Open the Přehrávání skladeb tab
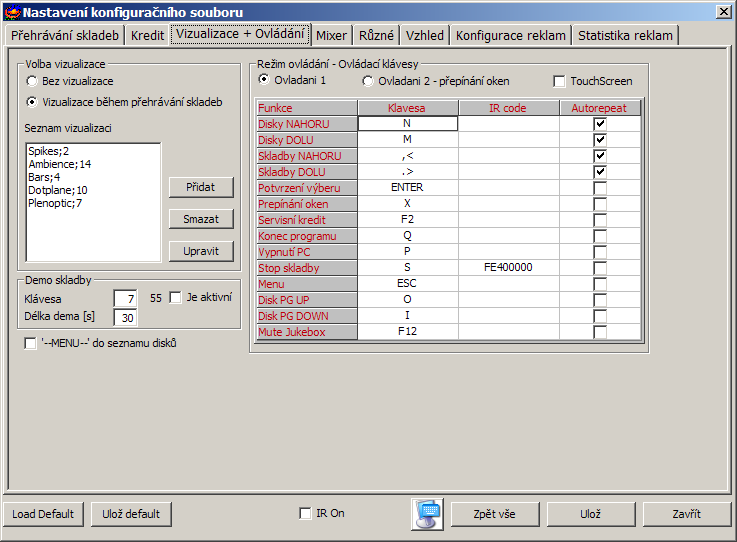 pos(65,35)
